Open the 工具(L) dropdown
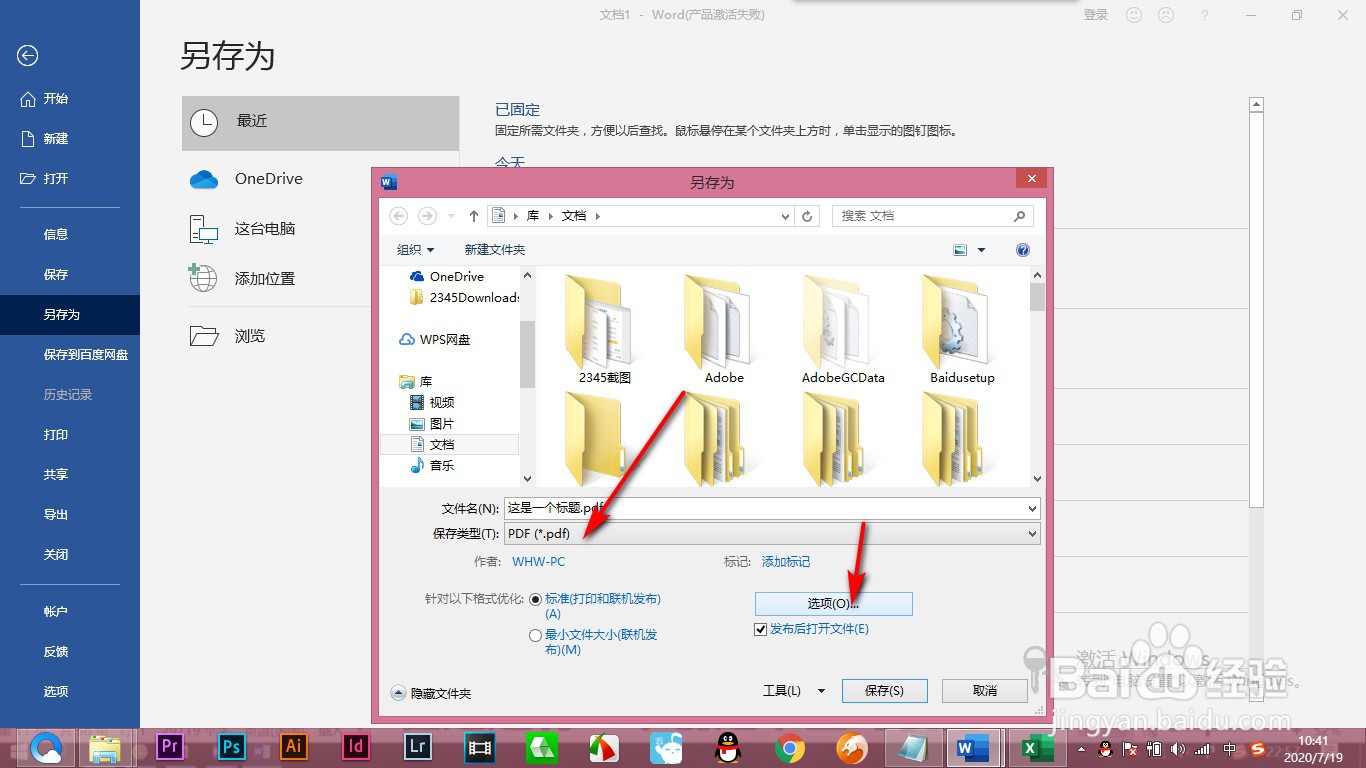Screen dimensions: 1366x768 794,691
